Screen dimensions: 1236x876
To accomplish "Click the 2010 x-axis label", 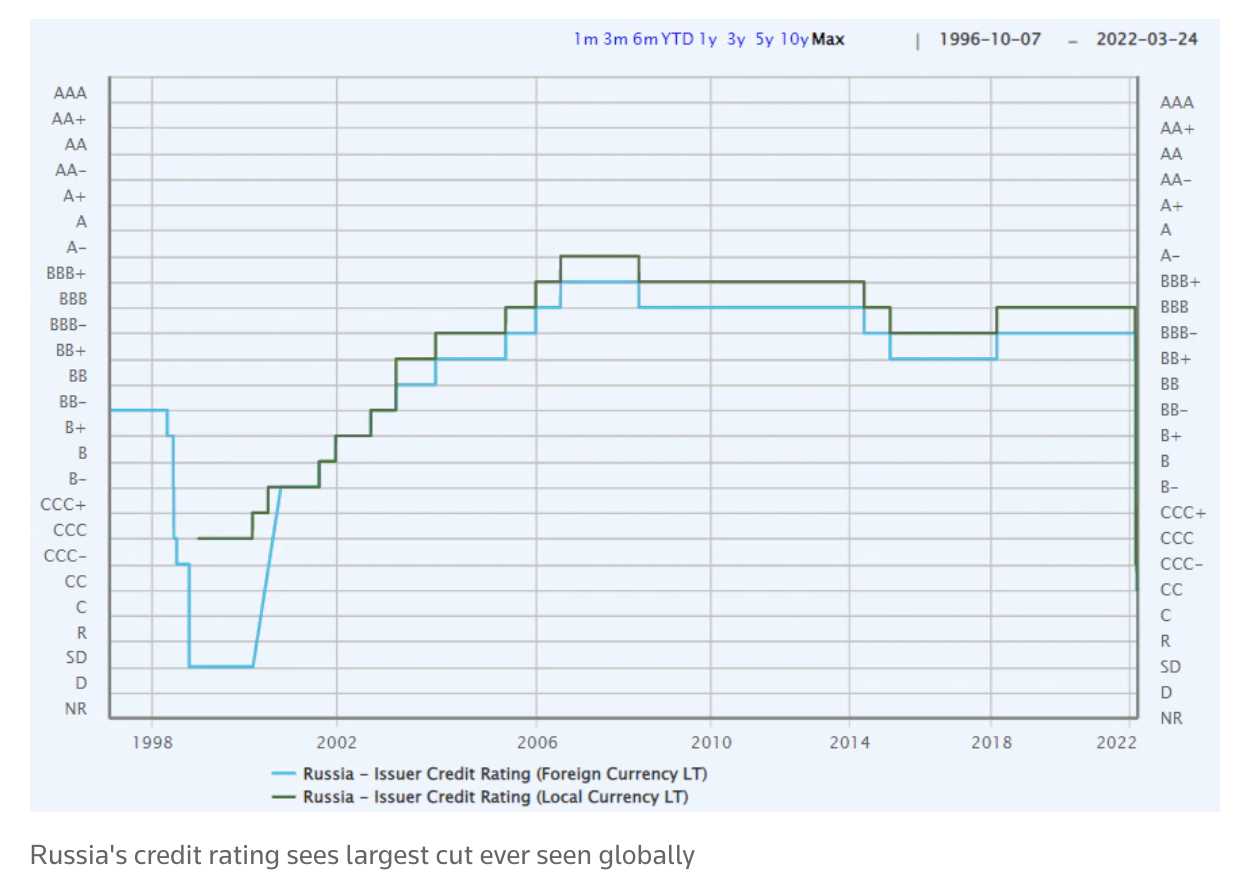I will [711, 742].
